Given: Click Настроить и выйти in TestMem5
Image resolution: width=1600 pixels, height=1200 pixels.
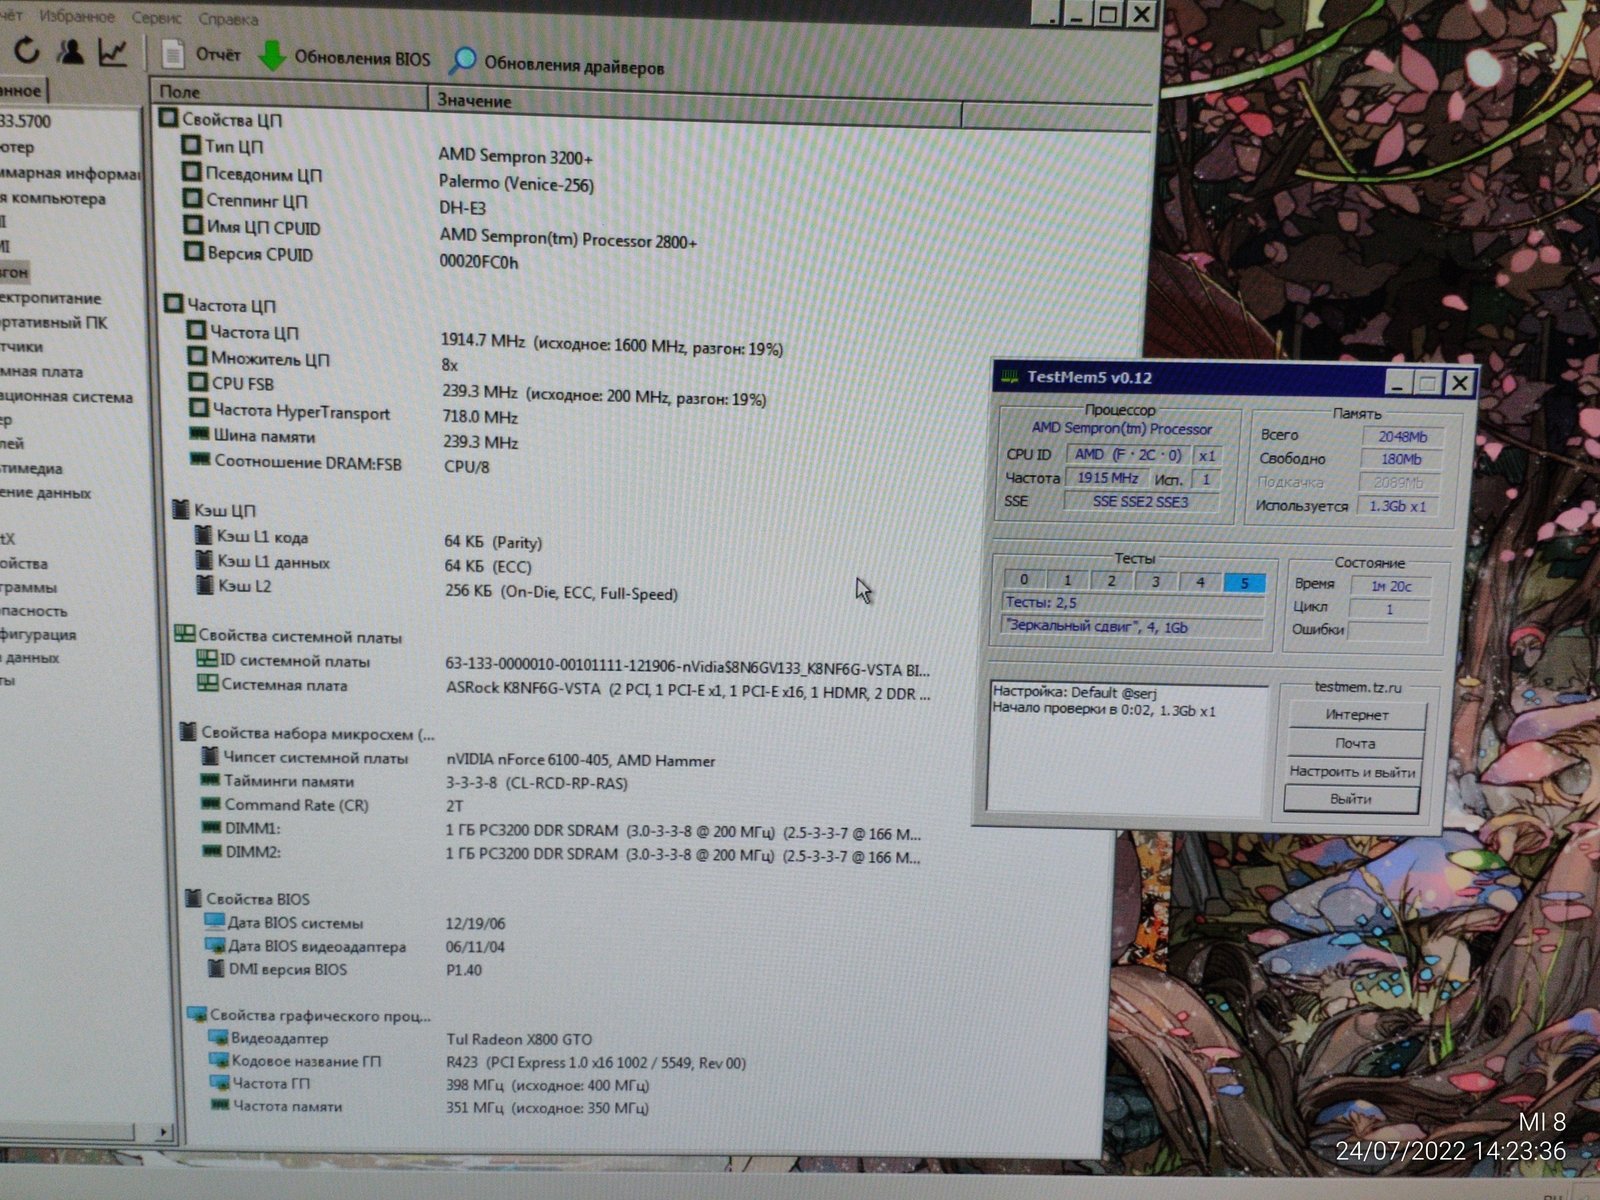Looking at the screenshot, I should (1352, 771).
